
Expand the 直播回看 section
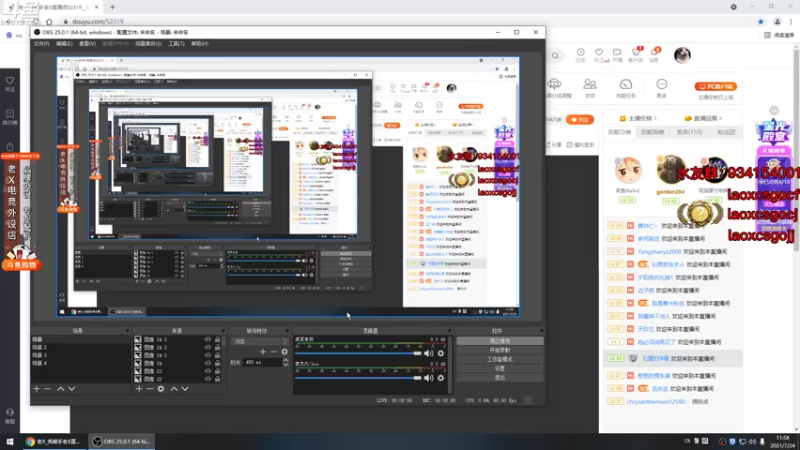704,118
